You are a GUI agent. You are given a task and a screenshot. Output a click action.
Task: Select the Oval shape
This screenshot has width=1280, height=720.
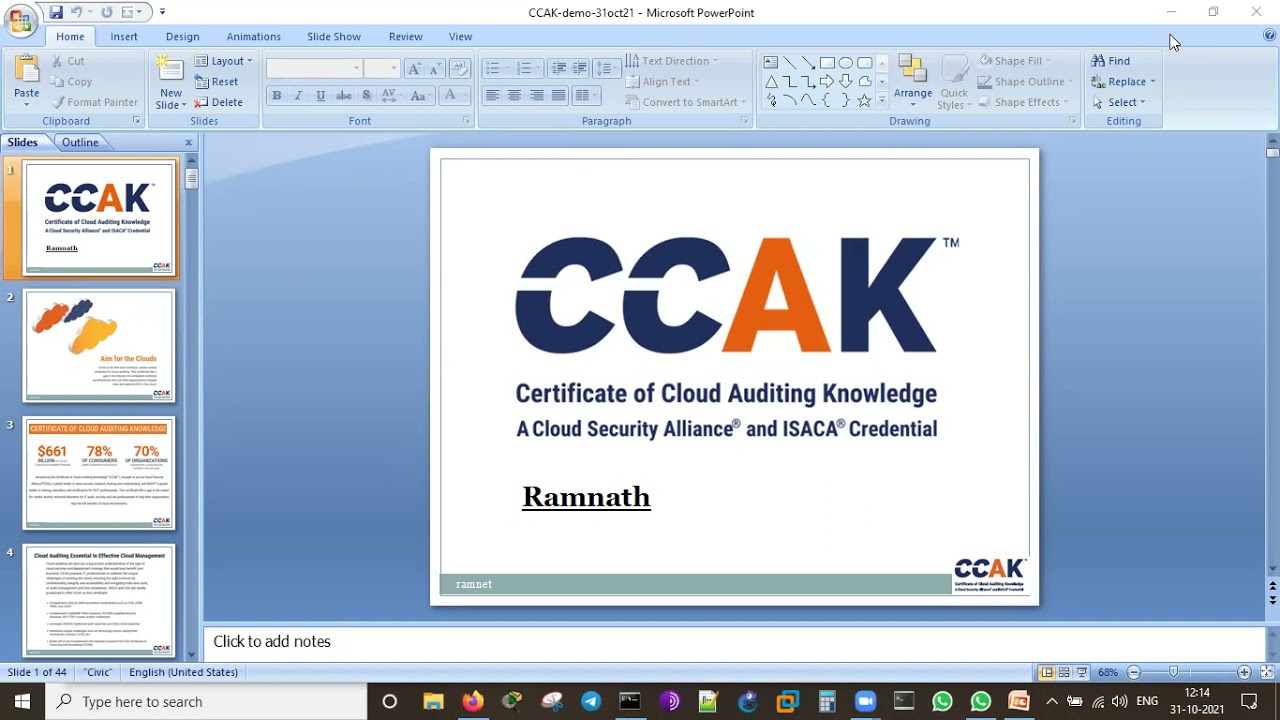[846, 62]
